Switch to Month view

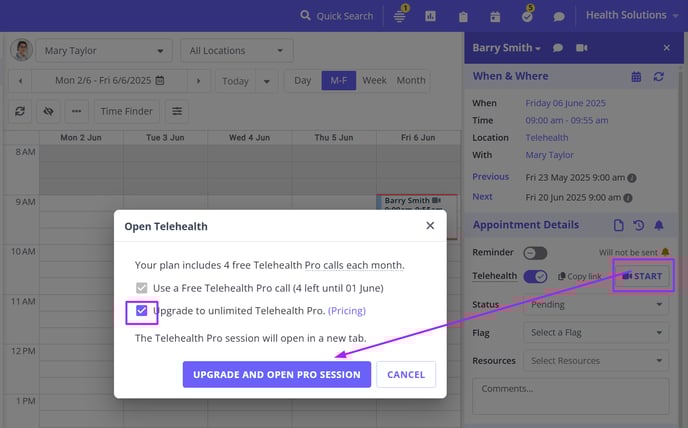pyautogui.click(x=411, y=81)
